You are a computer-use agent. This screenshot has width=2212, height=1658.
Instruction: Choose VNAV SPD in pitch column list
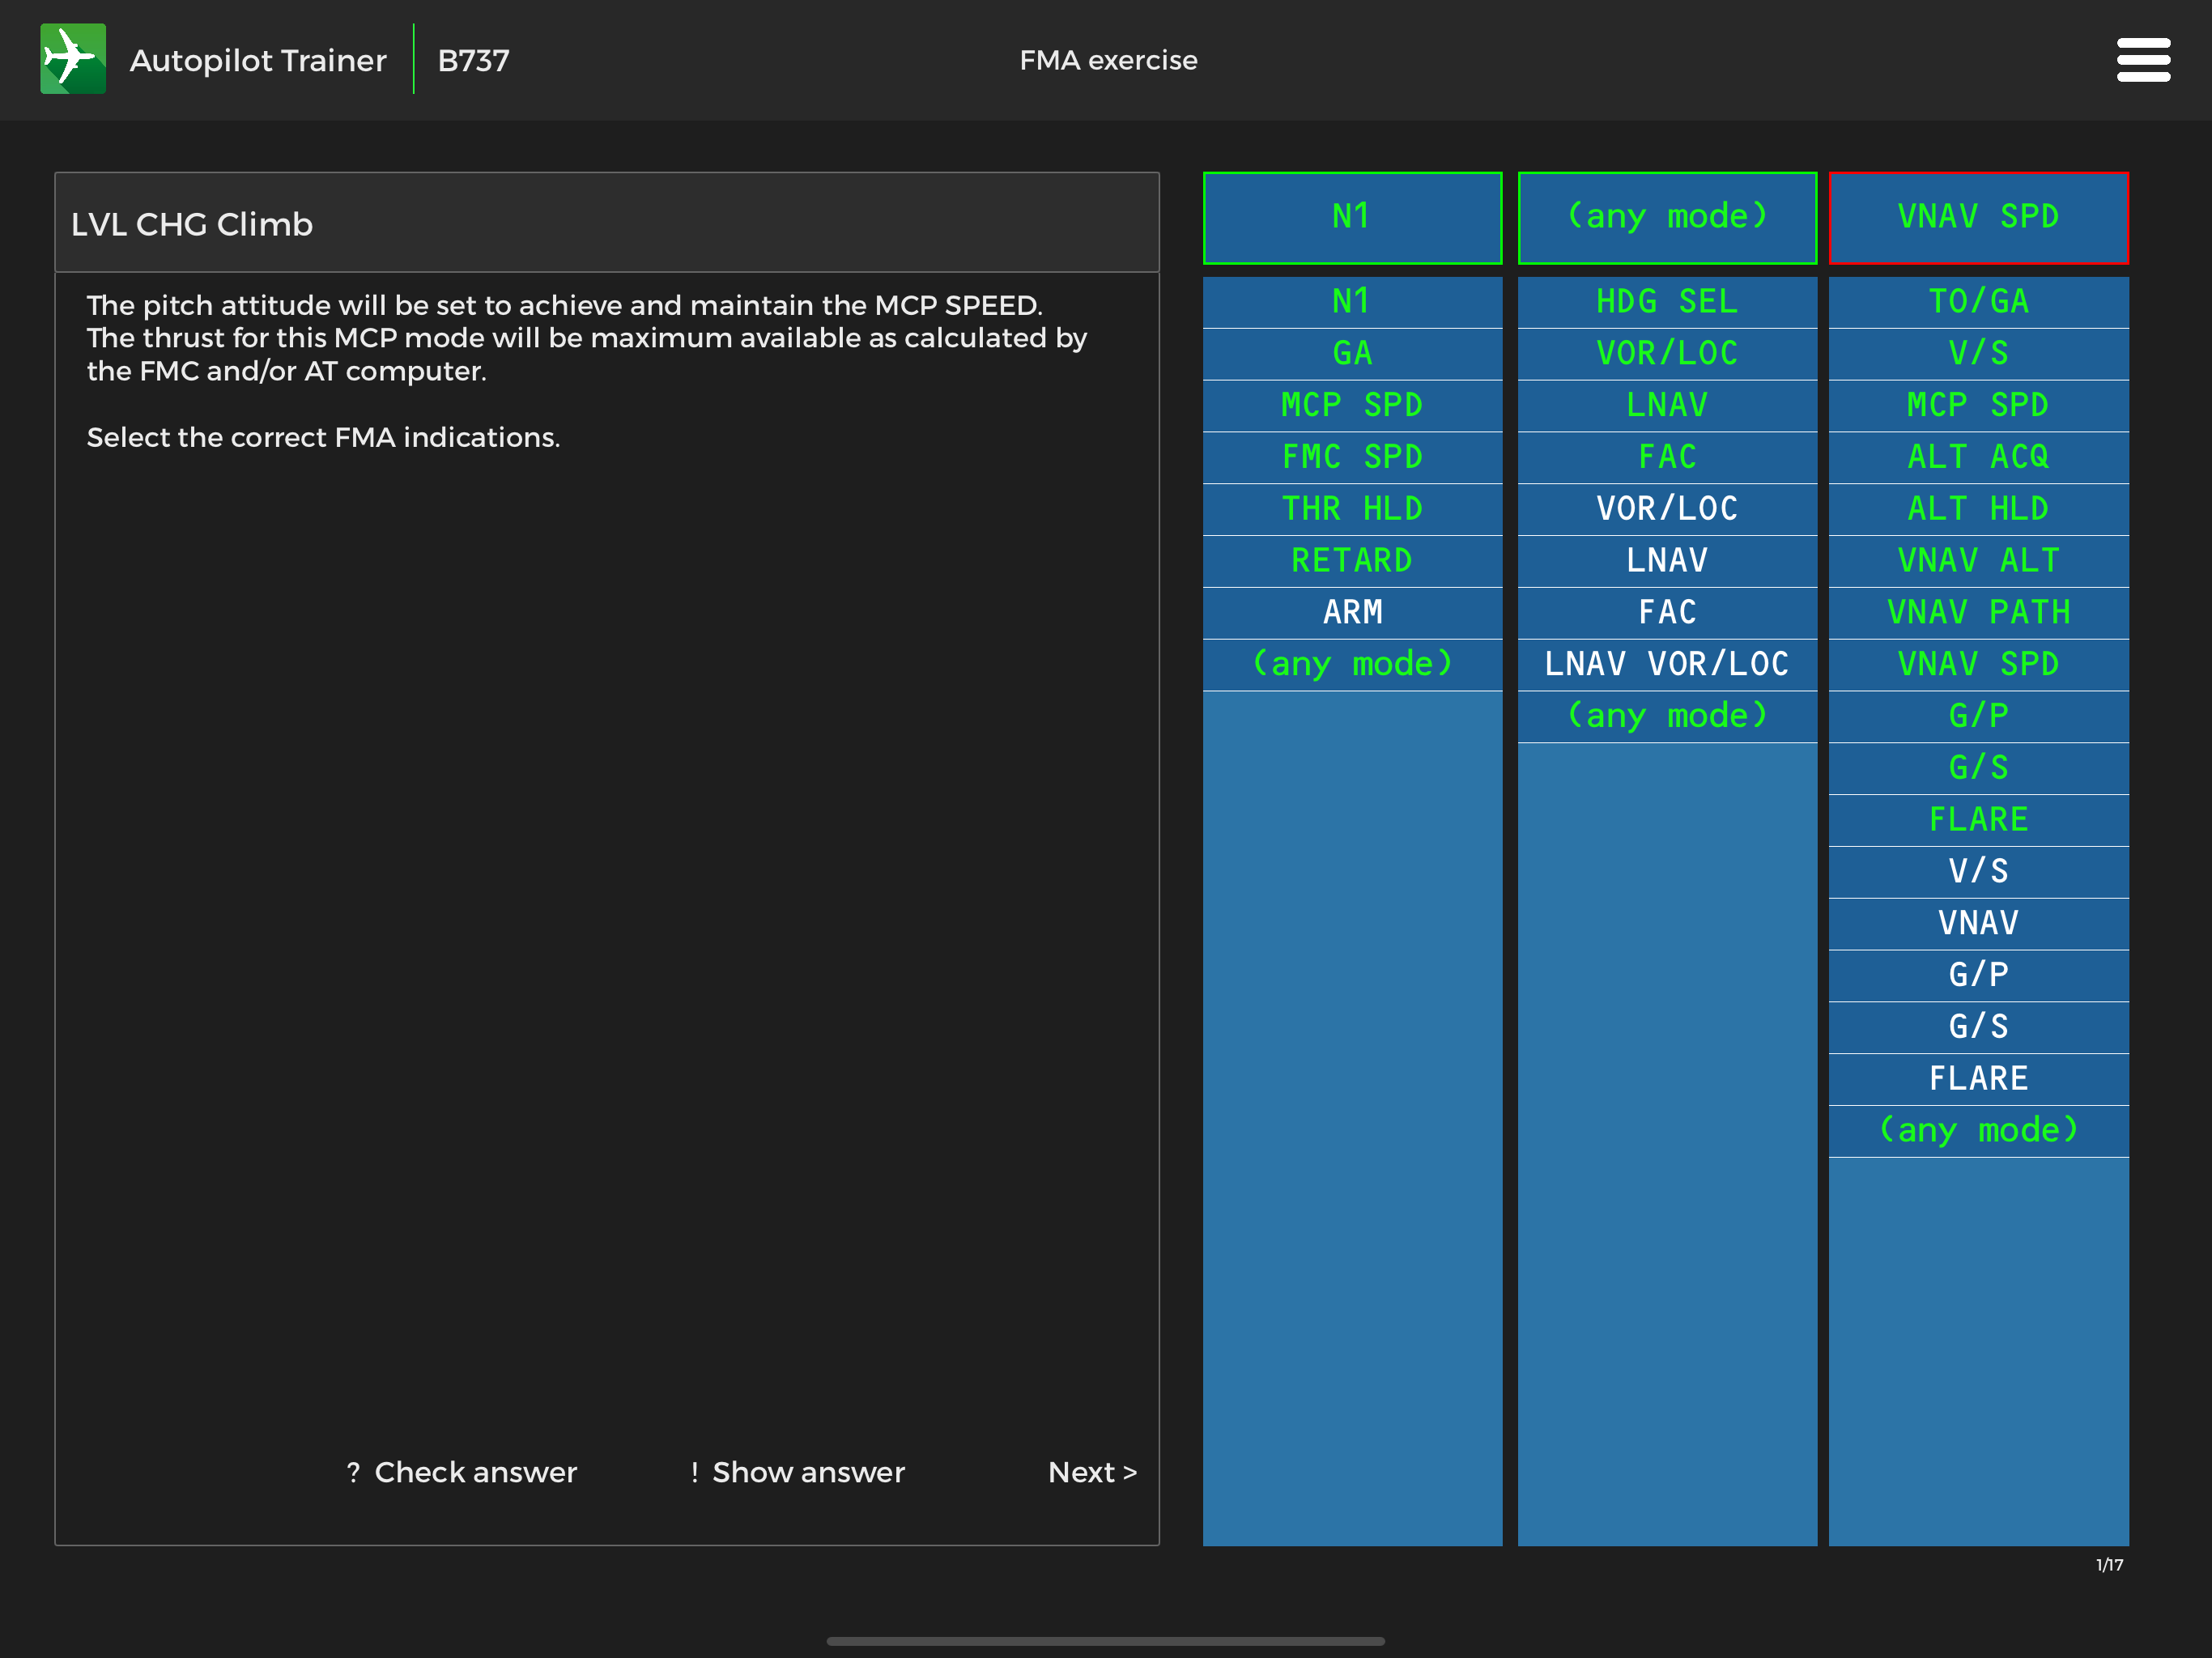[x=1978, y=665]
